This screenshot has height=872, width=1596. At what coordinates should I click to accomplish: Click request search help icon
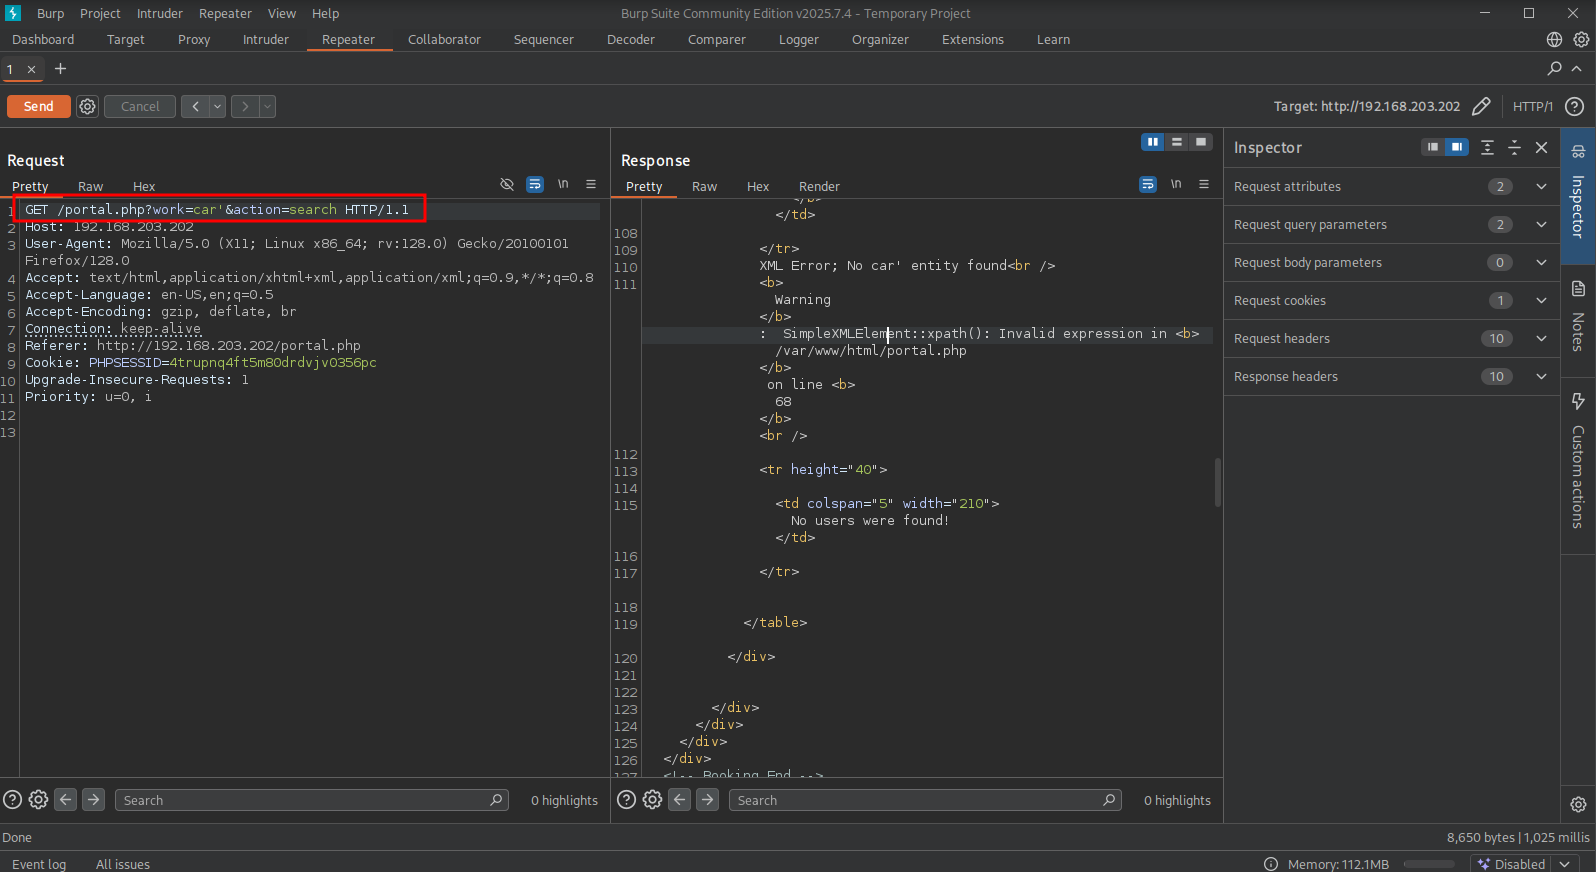click(13, 800)
